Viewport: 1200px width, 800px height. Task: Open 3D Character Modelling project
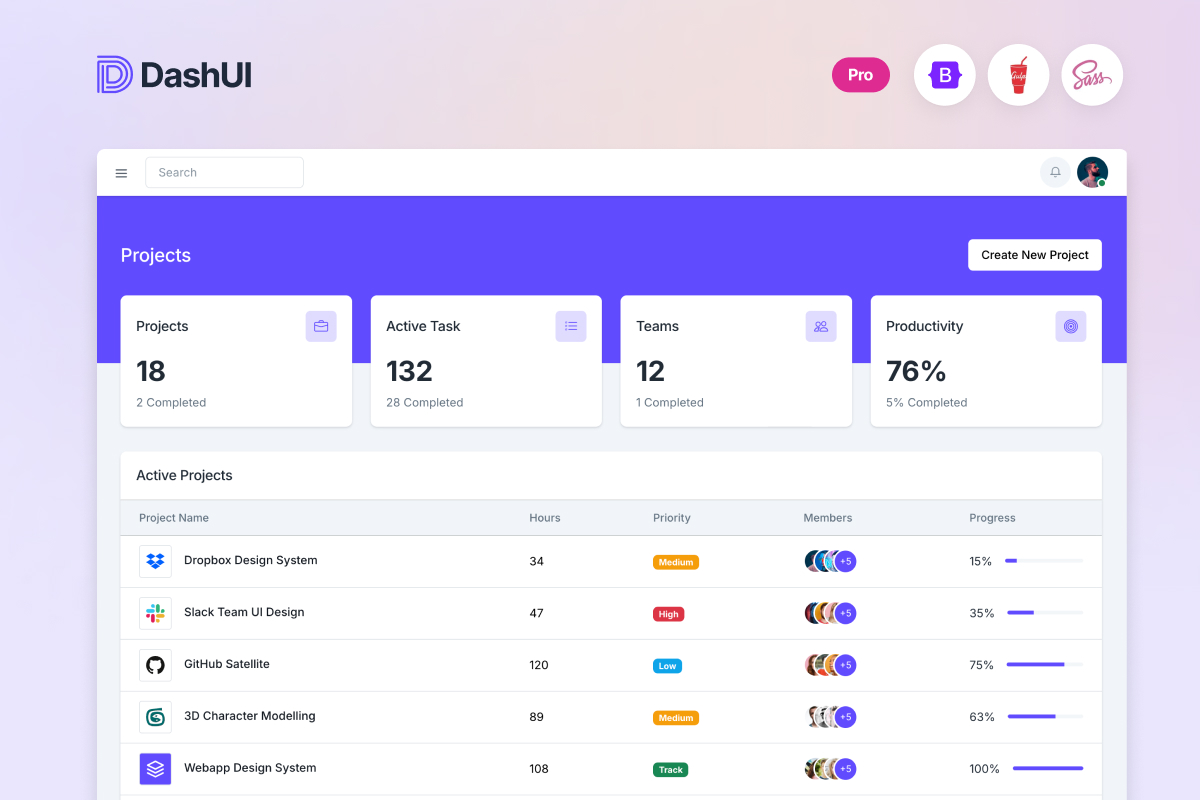pyautogui.click(x=250, y=716)
